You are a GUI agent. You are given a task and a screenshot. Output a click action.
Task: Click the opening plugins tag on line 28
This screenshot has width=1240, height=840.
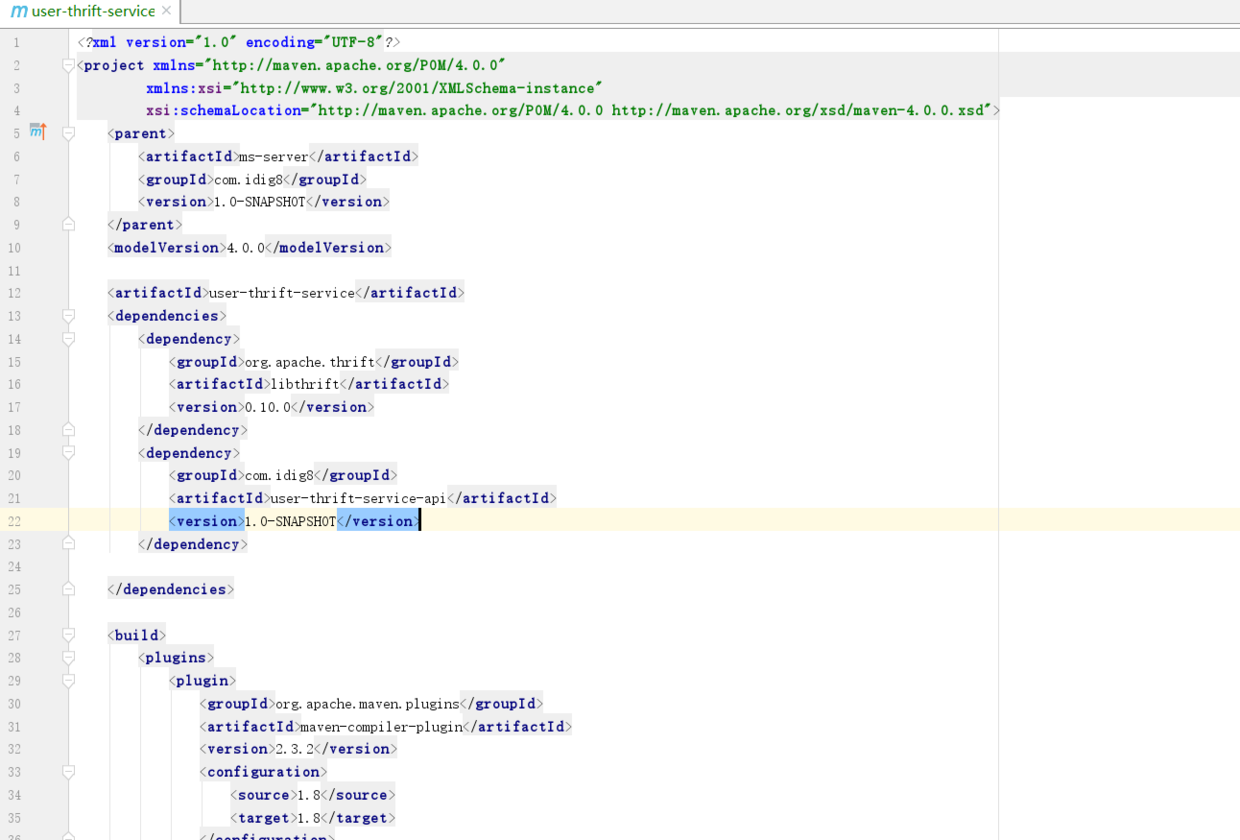pyautogui.click(x=176, y=658)
